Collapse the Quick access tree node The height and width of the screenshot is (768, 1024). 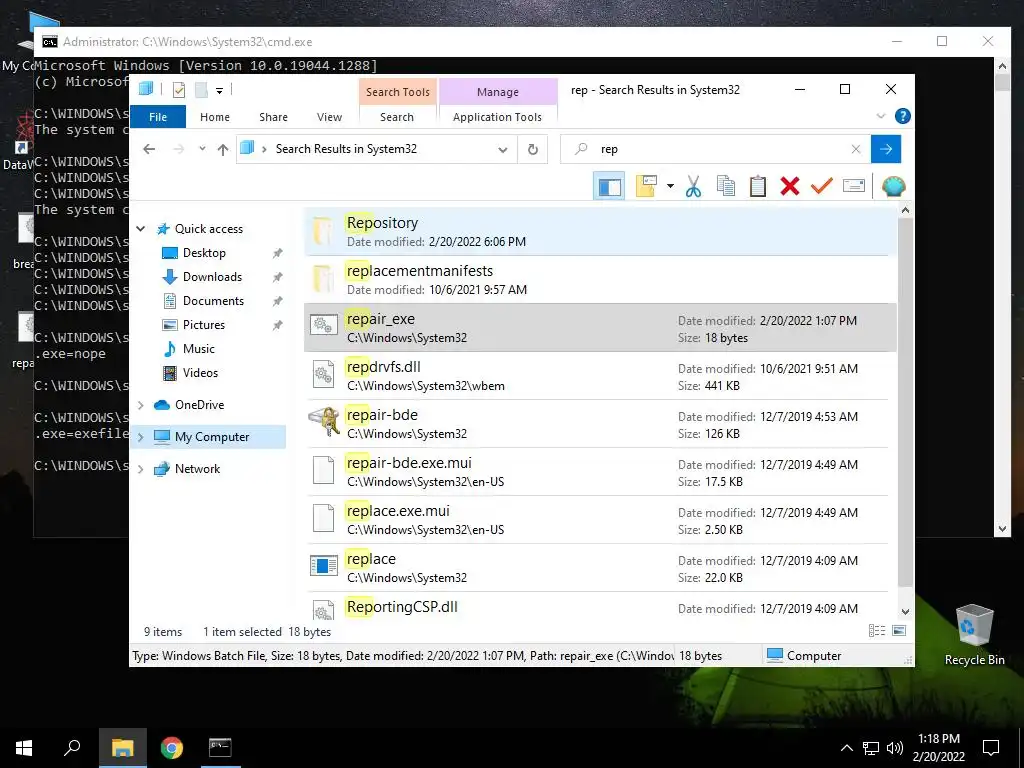point(140,229)
